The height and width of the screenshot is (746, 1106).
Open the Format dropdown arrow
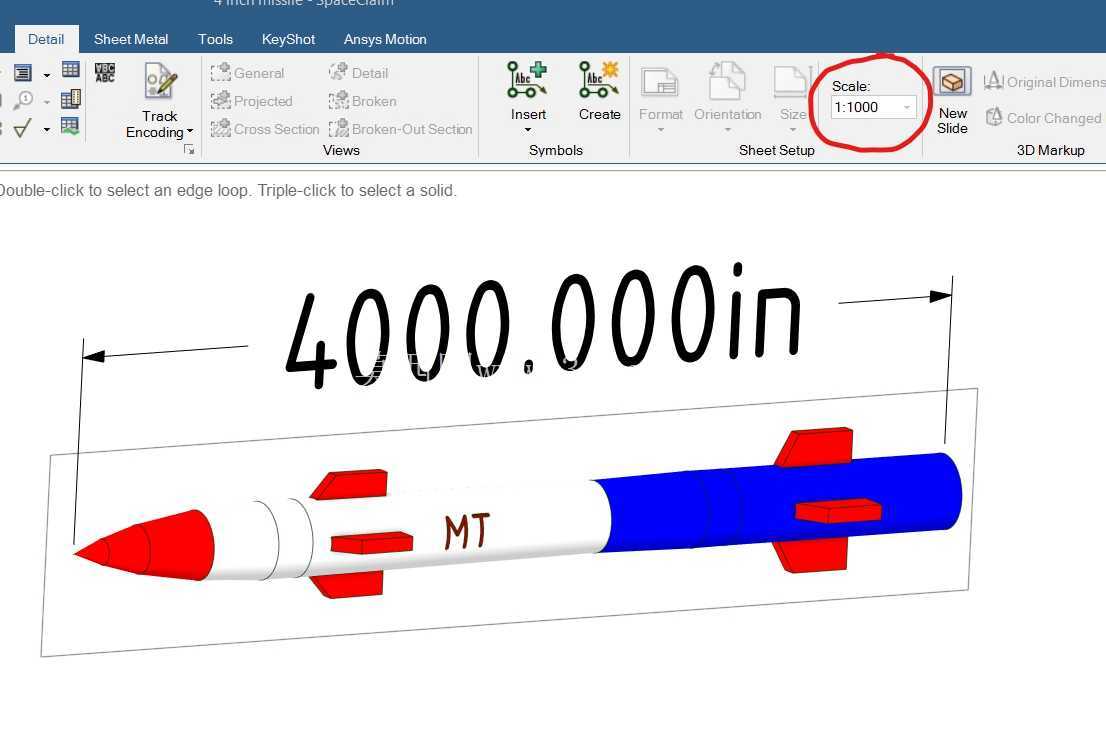point(661,130)
